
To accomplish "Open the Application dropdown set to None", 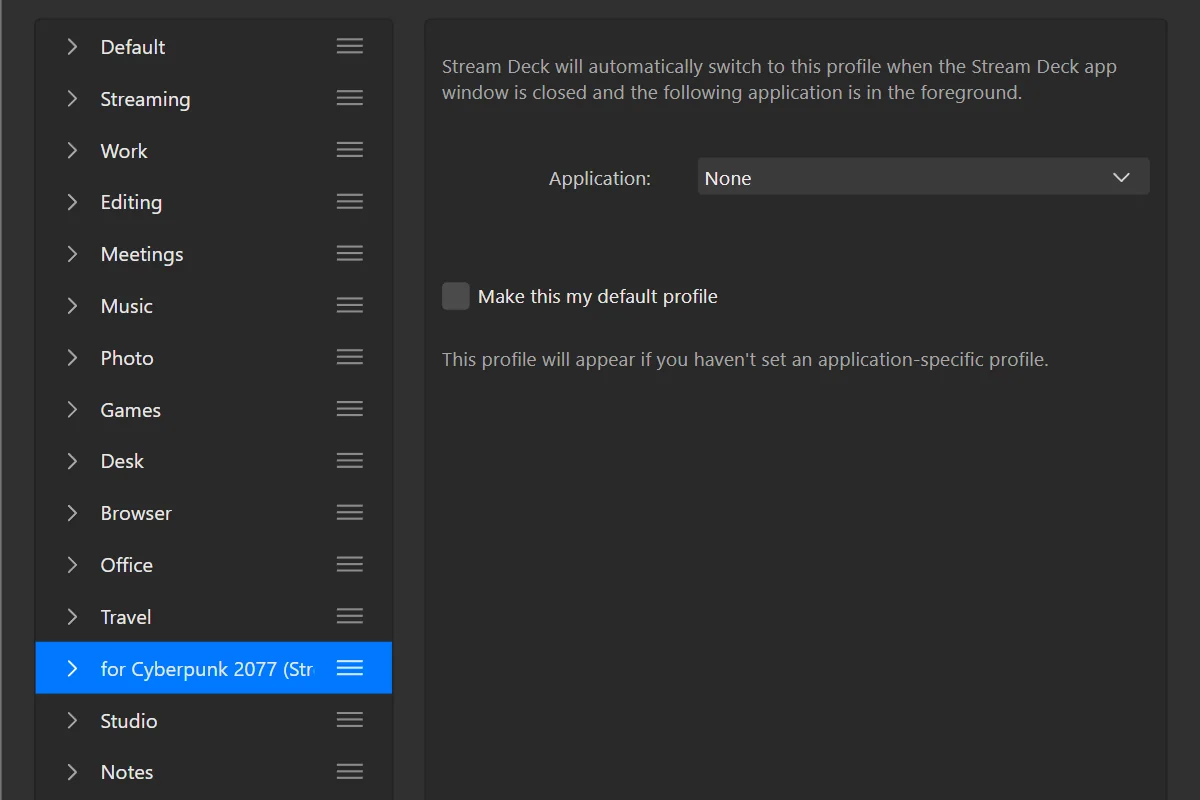I will pyautogui.click(x=923, y=177).
